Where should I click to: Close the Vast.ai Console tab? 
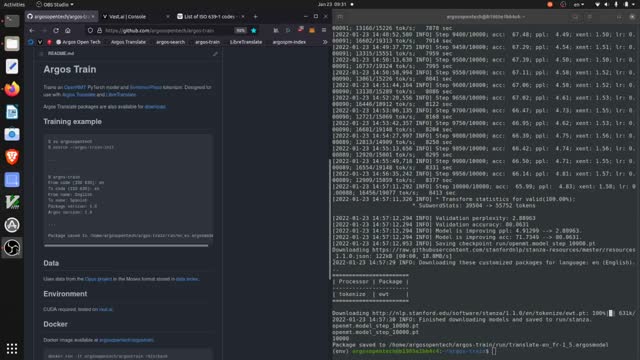point(168,17)
